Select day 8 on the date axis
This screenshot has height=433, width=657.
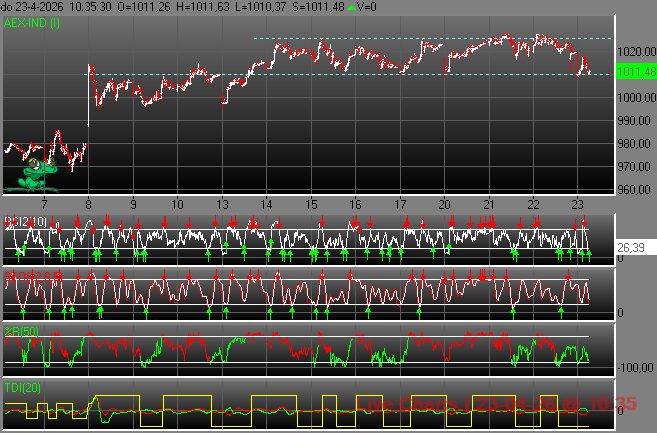pos(89,203)
